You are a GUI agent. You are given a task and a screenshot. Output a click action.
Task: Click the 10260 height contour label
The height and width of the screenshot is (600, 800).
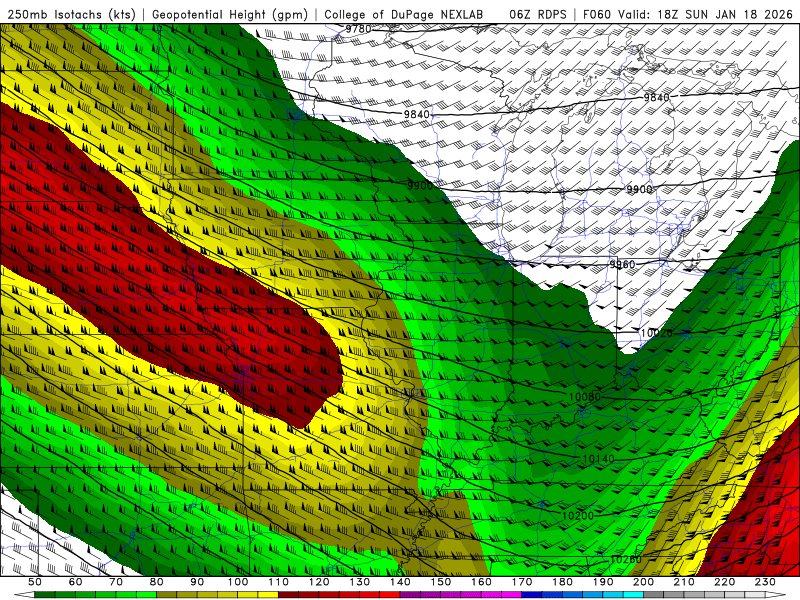(626, 559)
